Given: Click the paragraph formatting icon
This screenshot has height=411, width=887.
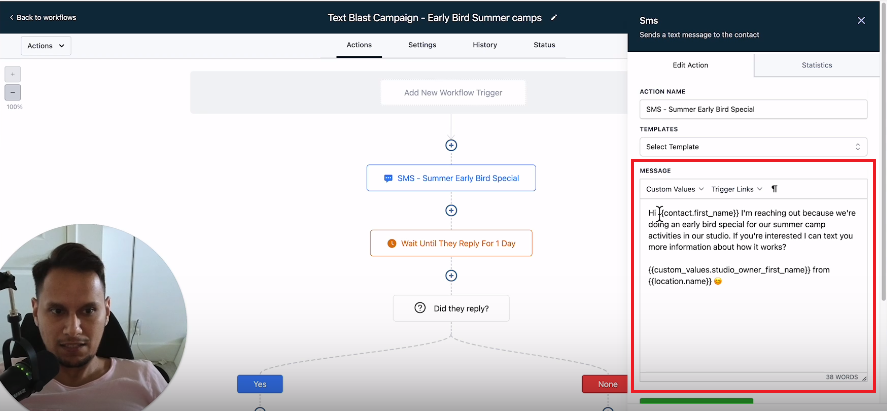Looking at the screenshot, I should tap(774, 189).
